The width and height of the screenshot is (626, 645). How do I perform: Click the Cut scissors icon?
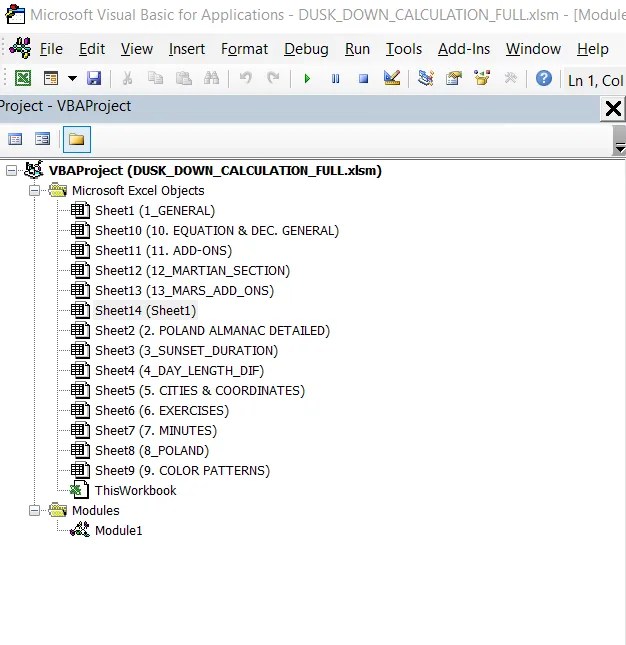coord(128,78)
